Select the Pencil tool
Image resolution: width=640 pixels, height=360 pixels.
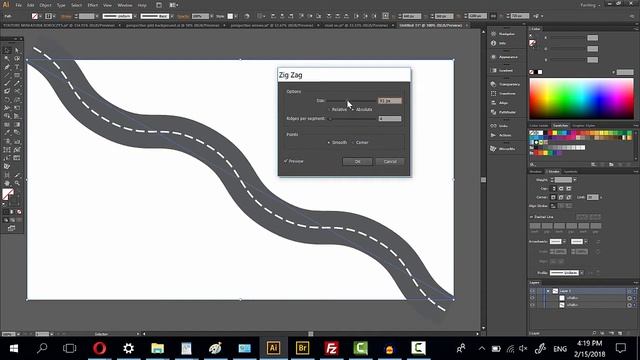(x=17, y=83)
